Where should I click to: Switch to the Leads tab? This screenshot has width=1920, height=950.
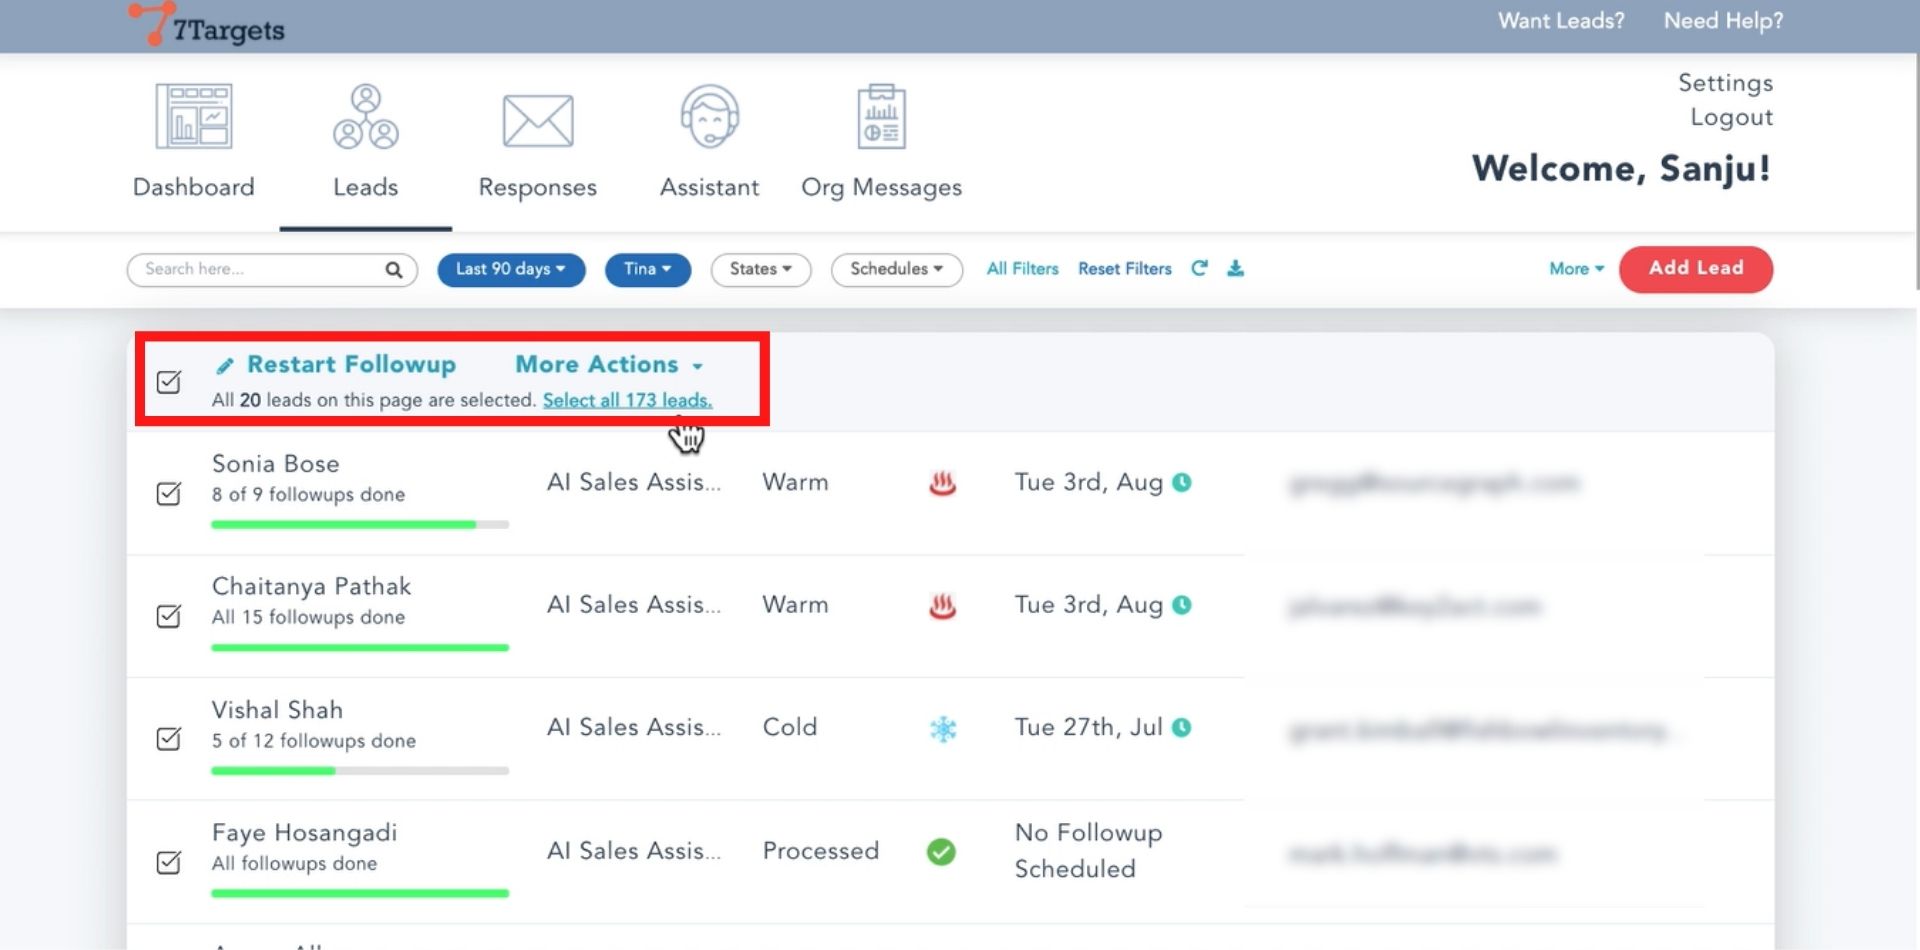[x=365, y=142]
